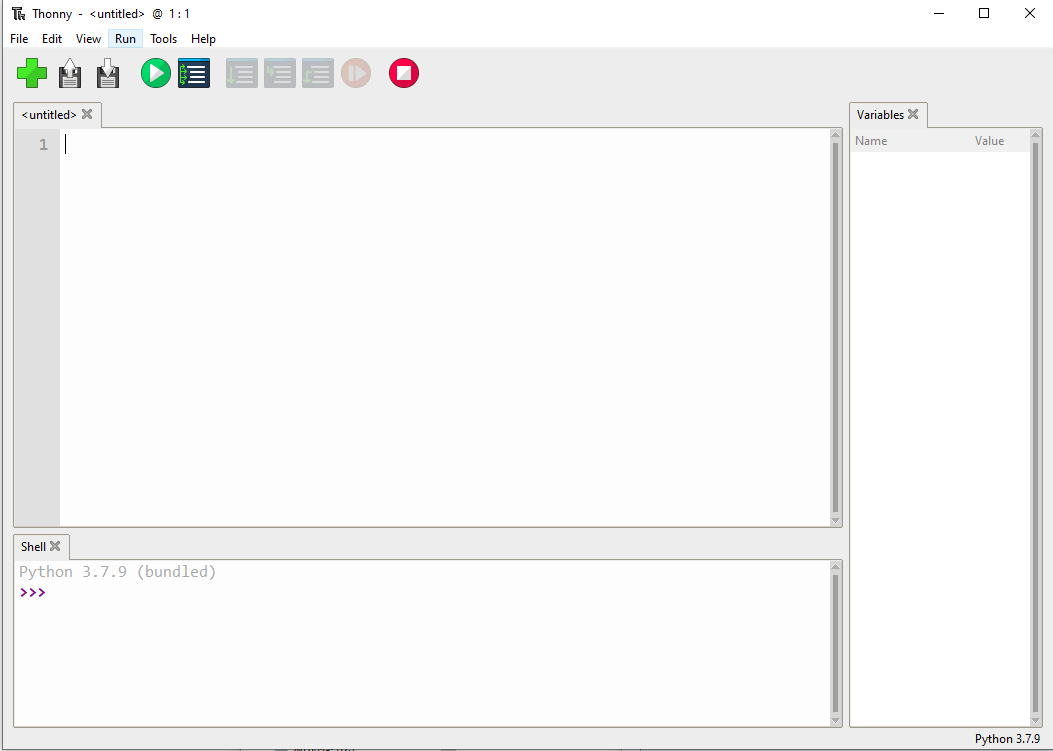Click the Step over toolbar icon
Screen dimensions: 1053x751
[242, 73]
